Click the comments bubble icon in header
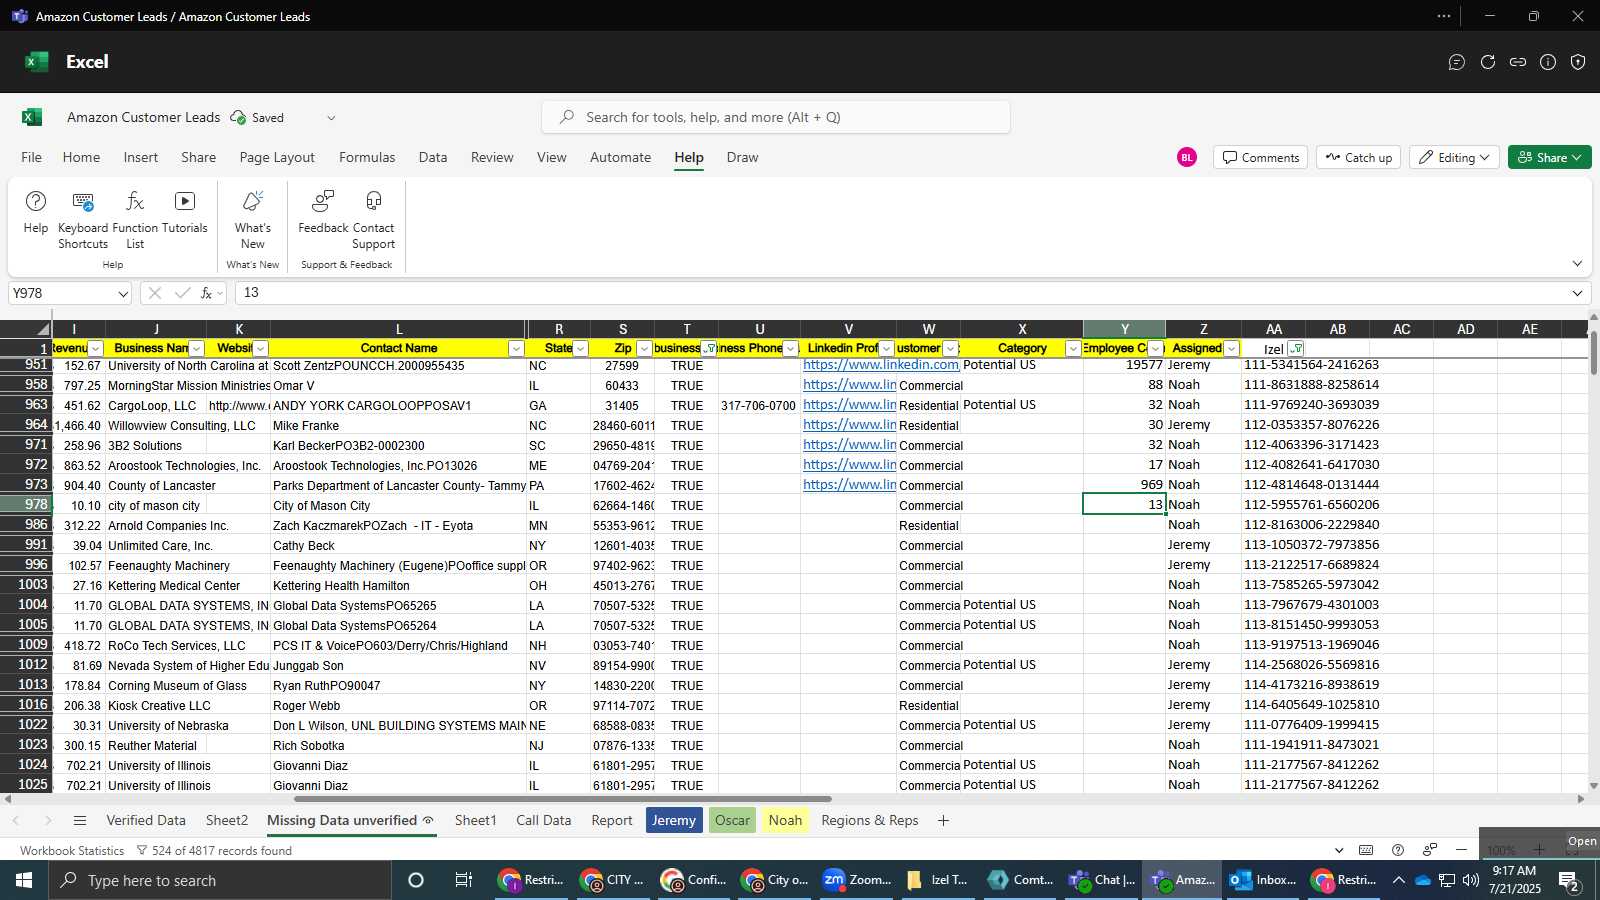The image size is (1600, 900). (1457, 62)
